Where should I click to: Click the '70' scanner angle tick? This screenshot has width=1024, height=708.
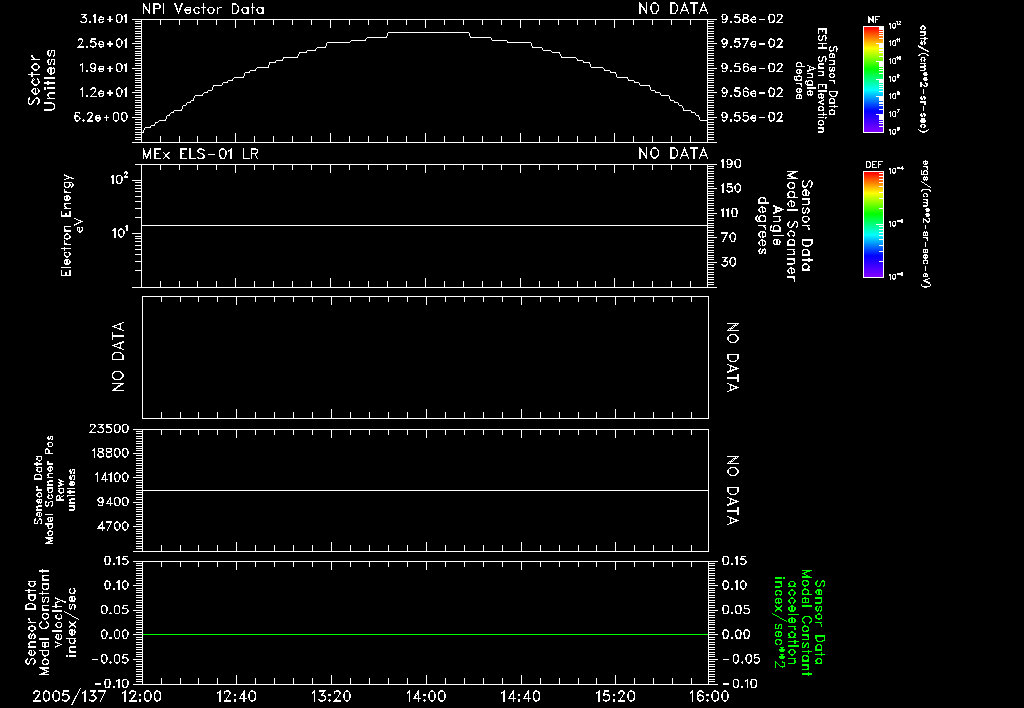729,238
